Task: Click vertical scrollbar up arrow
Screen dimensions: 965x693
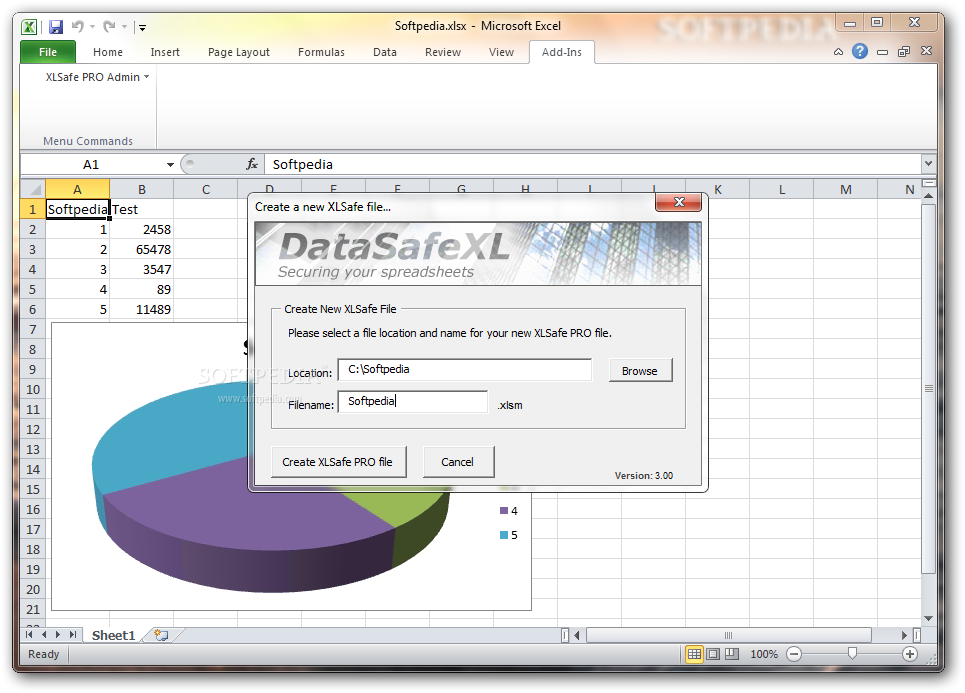Action: click(x=929, y=196)
